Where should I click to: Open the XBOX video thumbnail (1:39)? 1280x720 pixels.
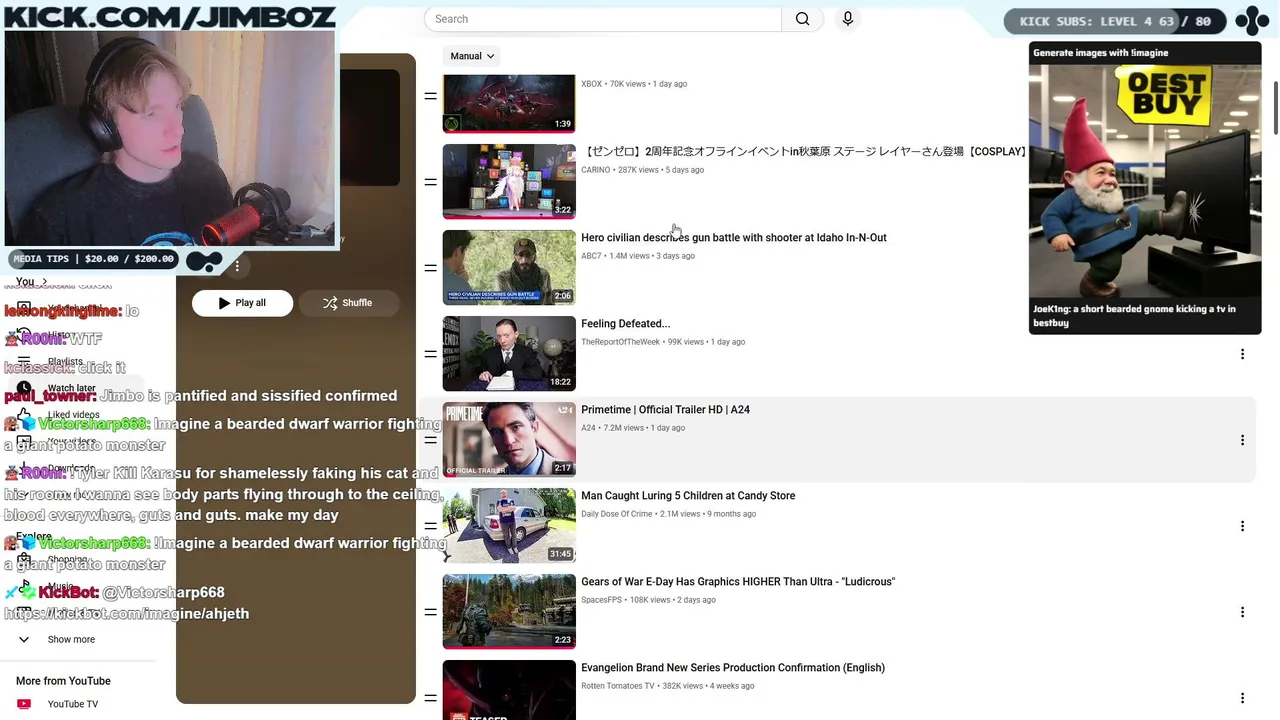coord(509,103)
